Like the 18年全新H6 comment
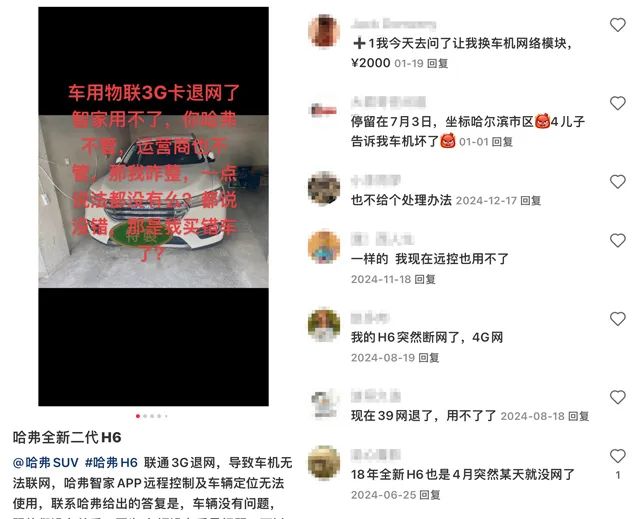 (x=617, y=456)
